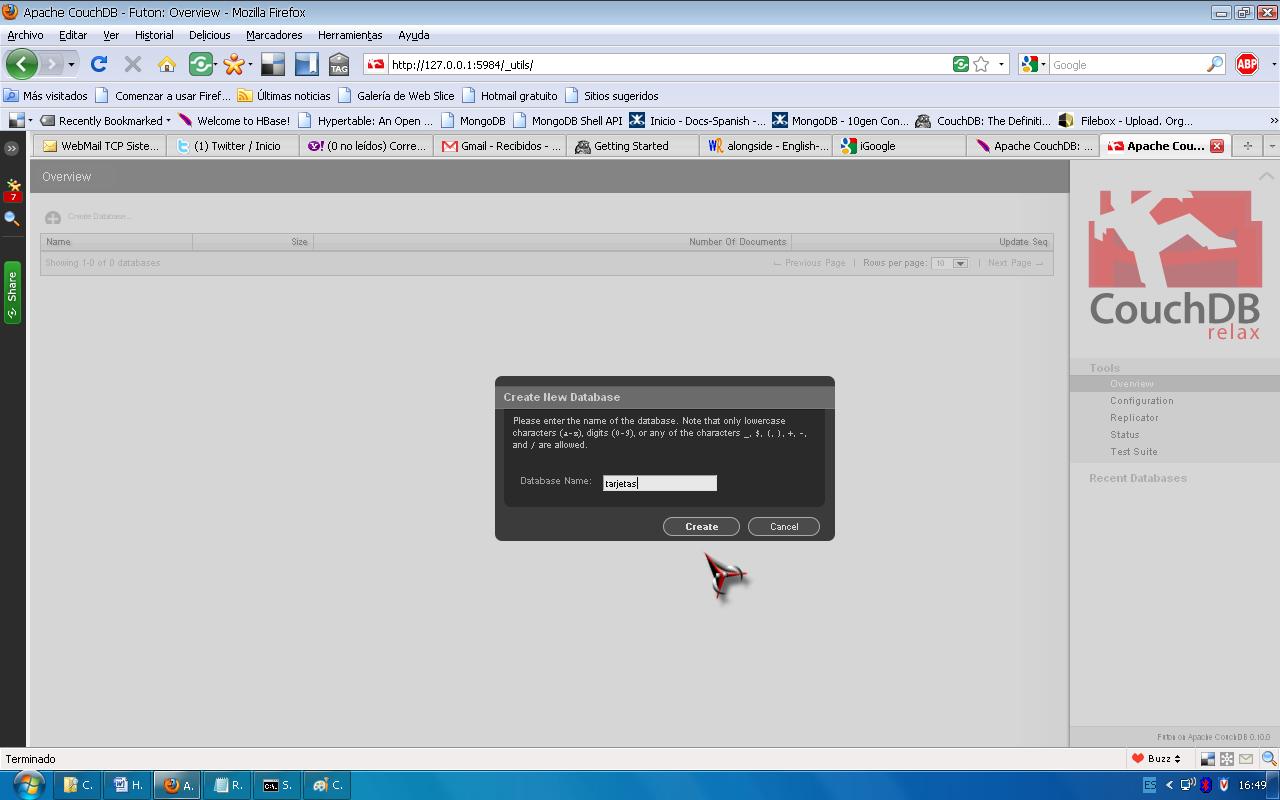Click the Delicious bookmarks checkered icon
Screen dimensions: 1280x800
pos(273,64)
